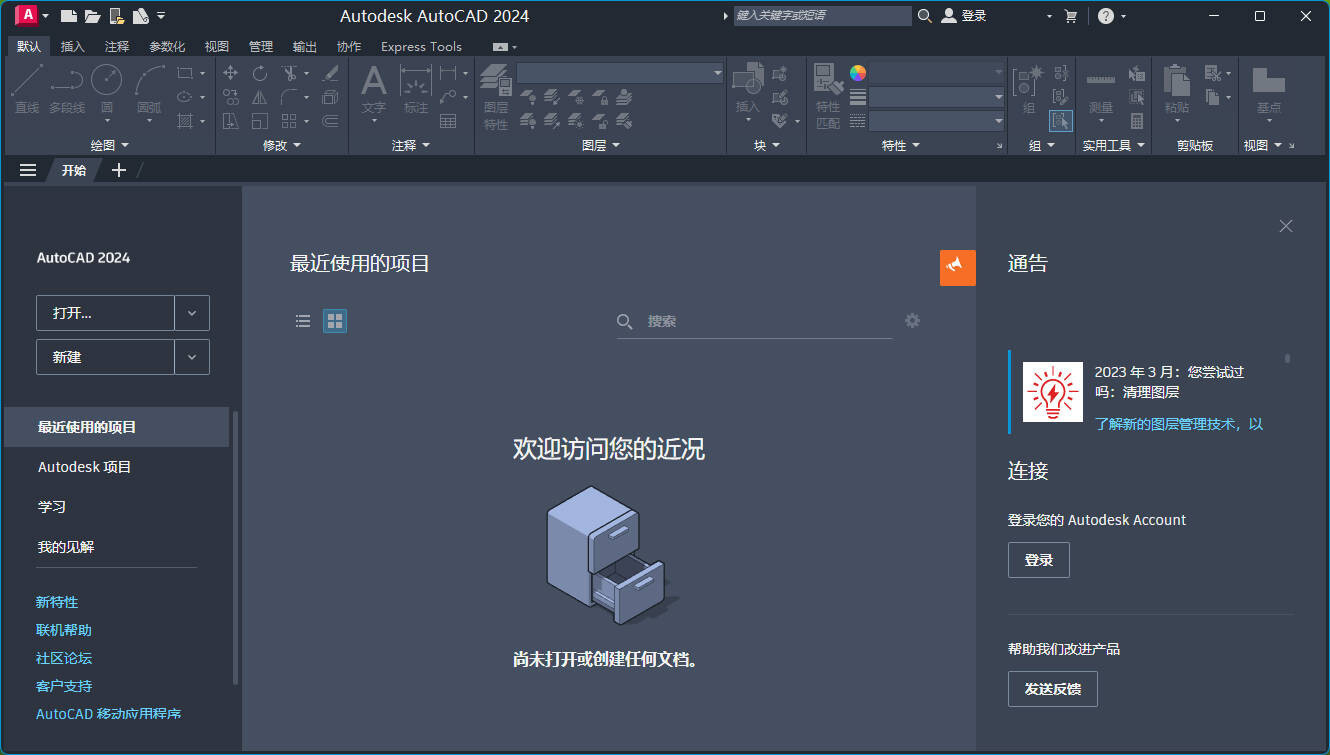Image resolution: width=1330 pixels, height=755 pixels.
Task: Open the Community Forums (社区论坛) link
Action: [64, 658]
